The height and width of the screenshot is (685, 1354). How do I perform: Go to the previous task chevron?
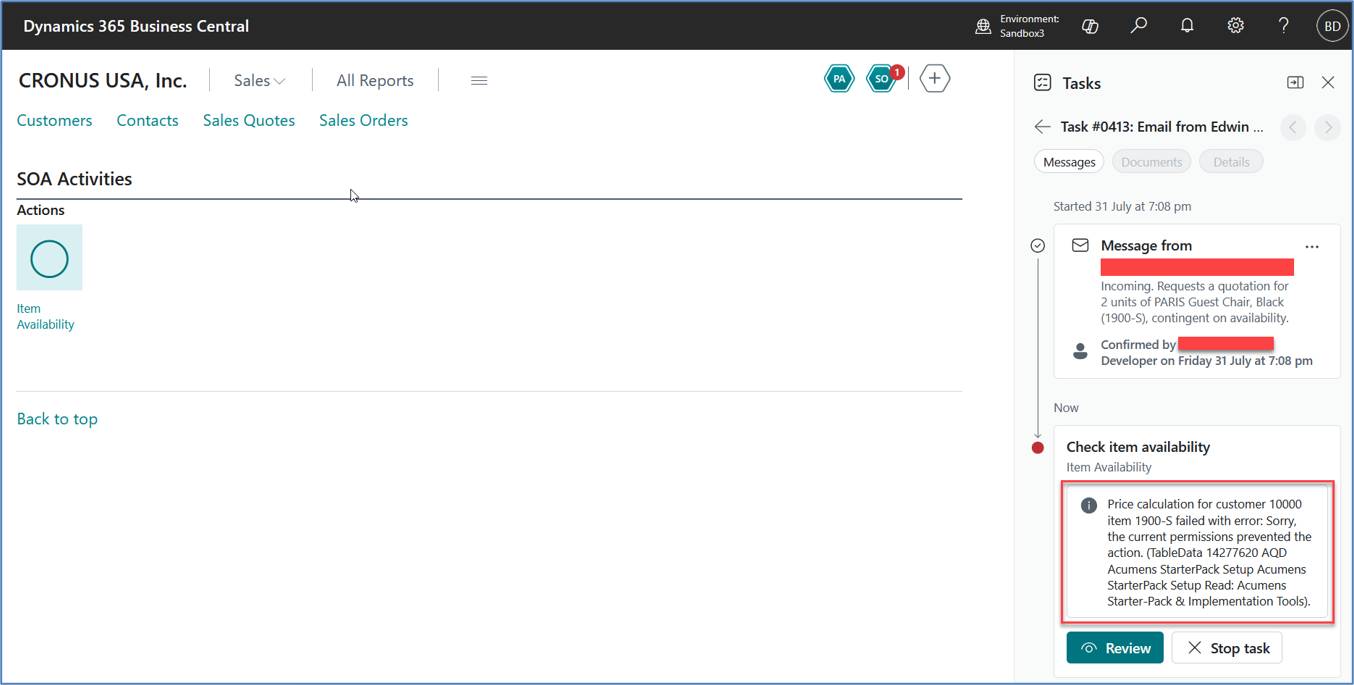pos(1293,127)
